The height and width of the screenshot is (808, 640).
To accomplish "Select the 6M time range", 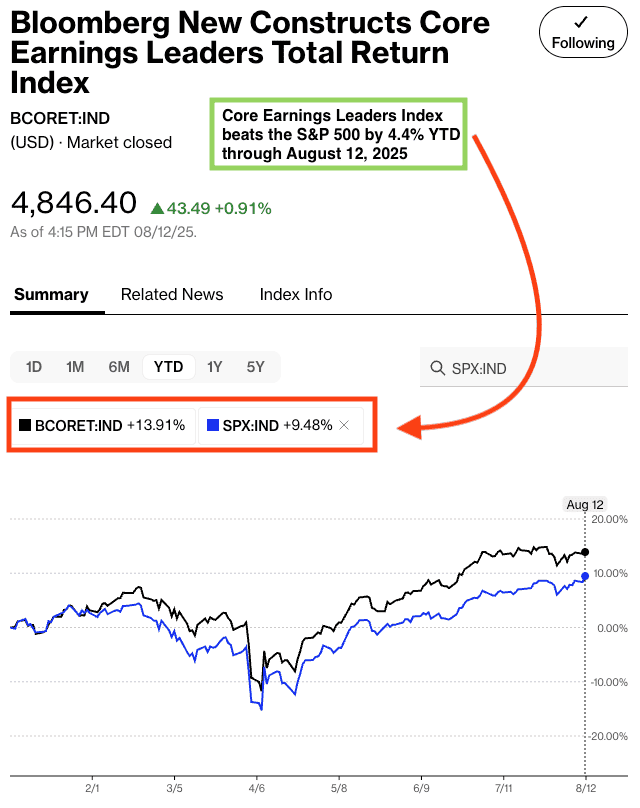I will 119,367.
